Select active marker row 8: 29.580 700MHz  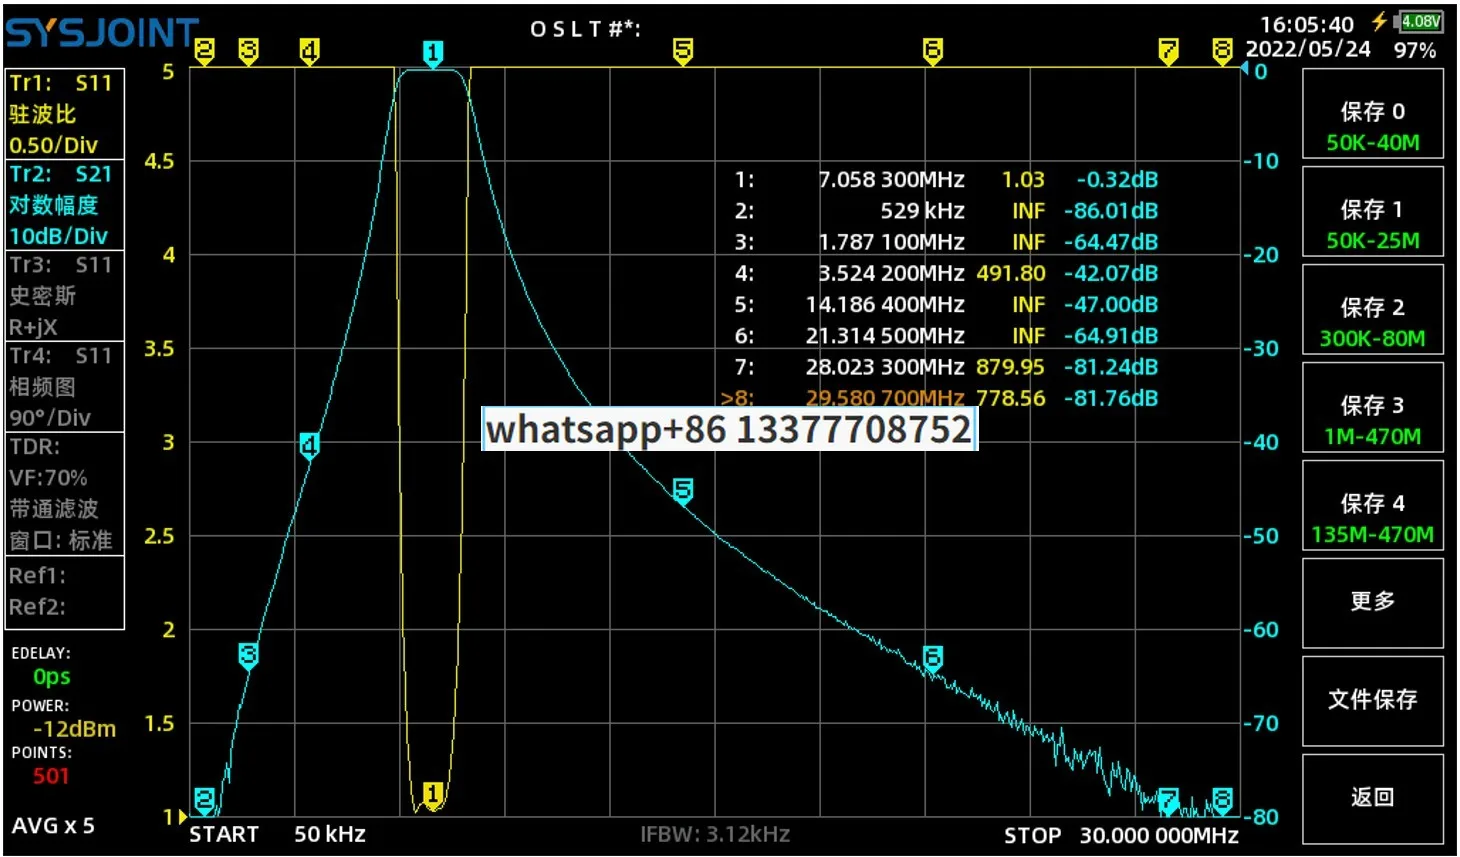pos(939,398)
